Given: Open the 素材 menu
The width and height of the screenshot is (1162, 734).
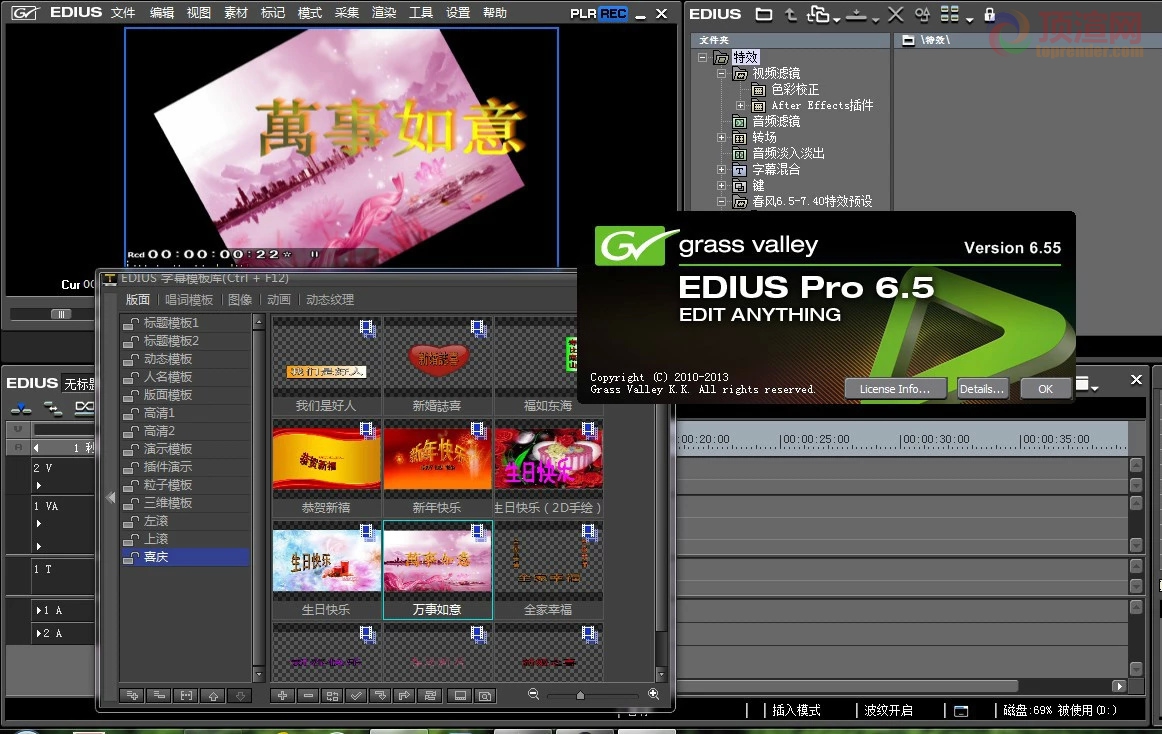Looking at the screenshot, I should tap(236, 13).
